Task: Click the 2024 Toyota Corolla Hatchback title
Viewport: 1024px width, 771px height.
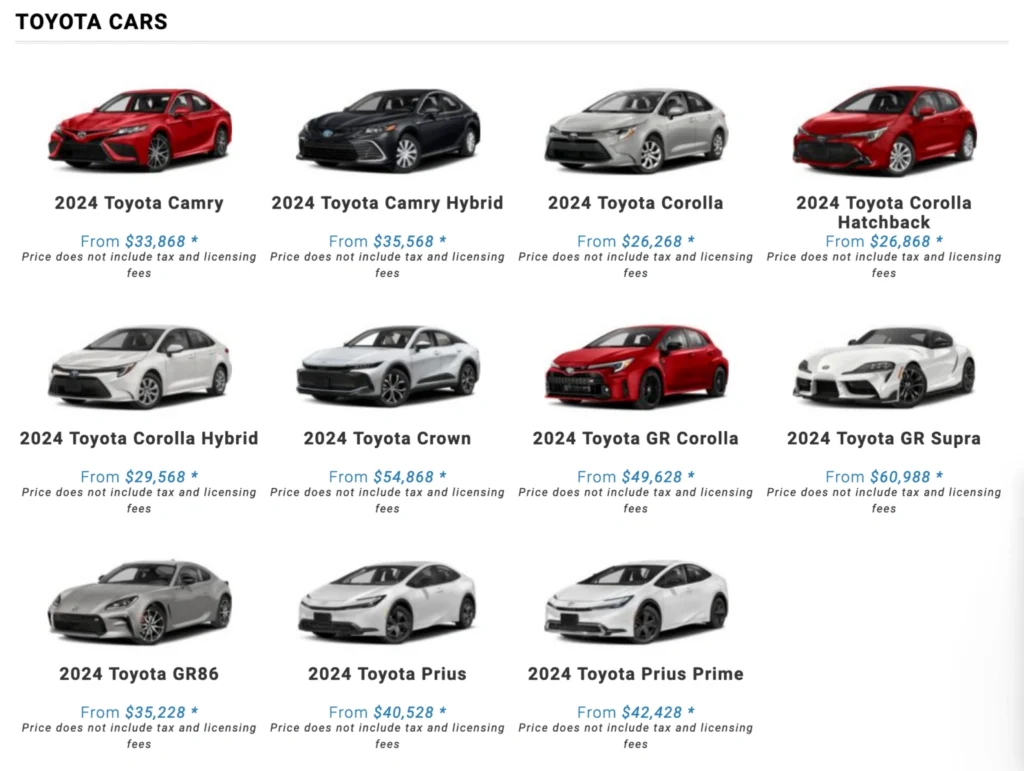Action: coord(884,212)
